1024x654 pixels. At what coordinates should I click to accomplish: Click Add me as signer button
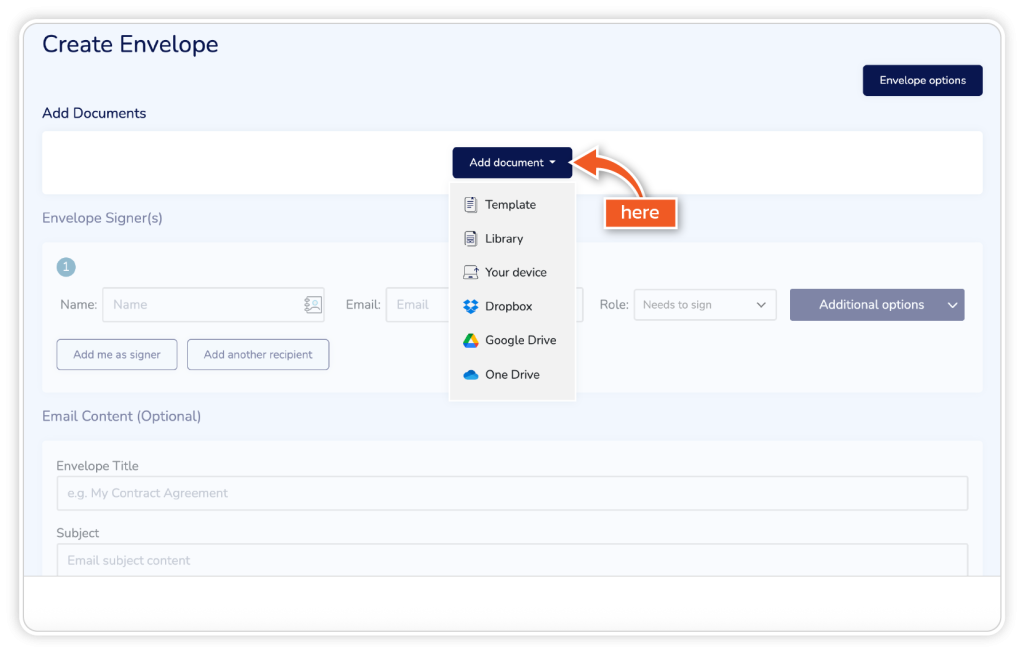(x=117, y=355)
